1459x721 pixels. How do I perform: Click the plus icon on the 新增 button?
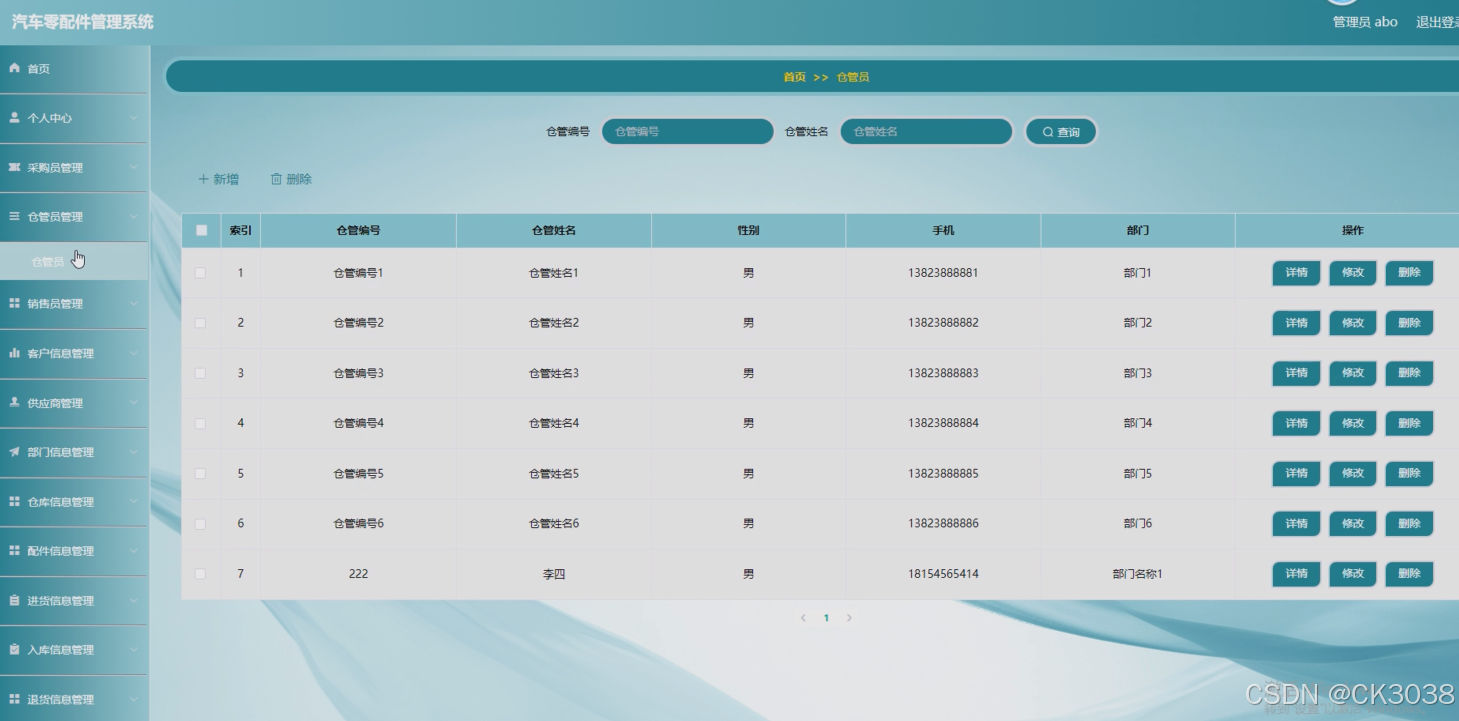(x=202, y=178)
